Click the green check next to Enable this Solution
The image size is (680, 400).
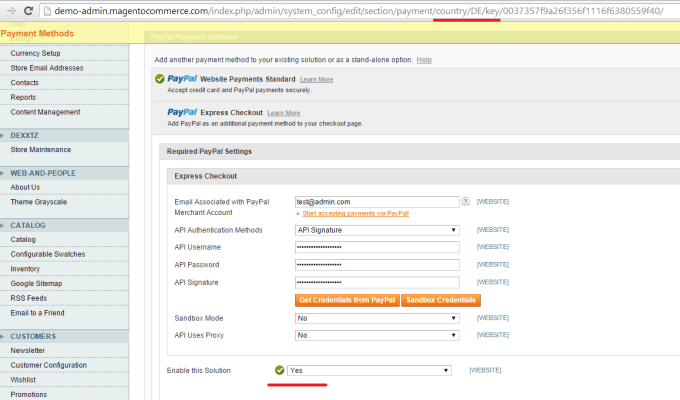pyautogui.click(x=280, y=370)
